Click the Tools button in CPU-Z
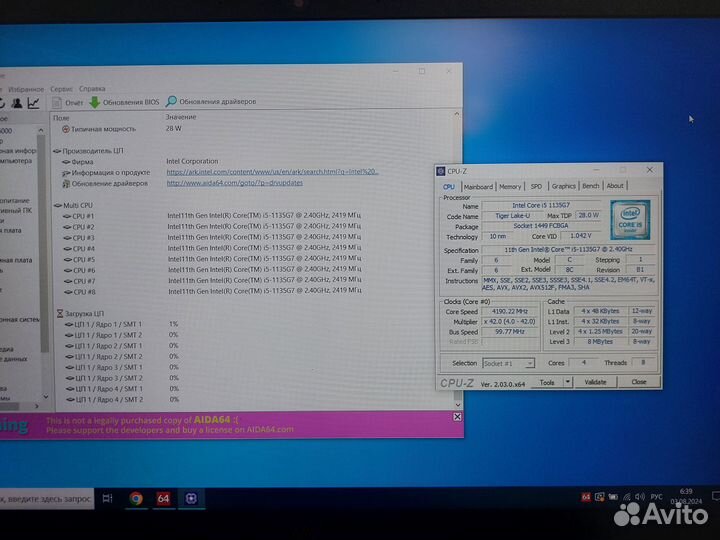Screen dimensions: 720x540 pyautogui.click(x=547, y=382)
